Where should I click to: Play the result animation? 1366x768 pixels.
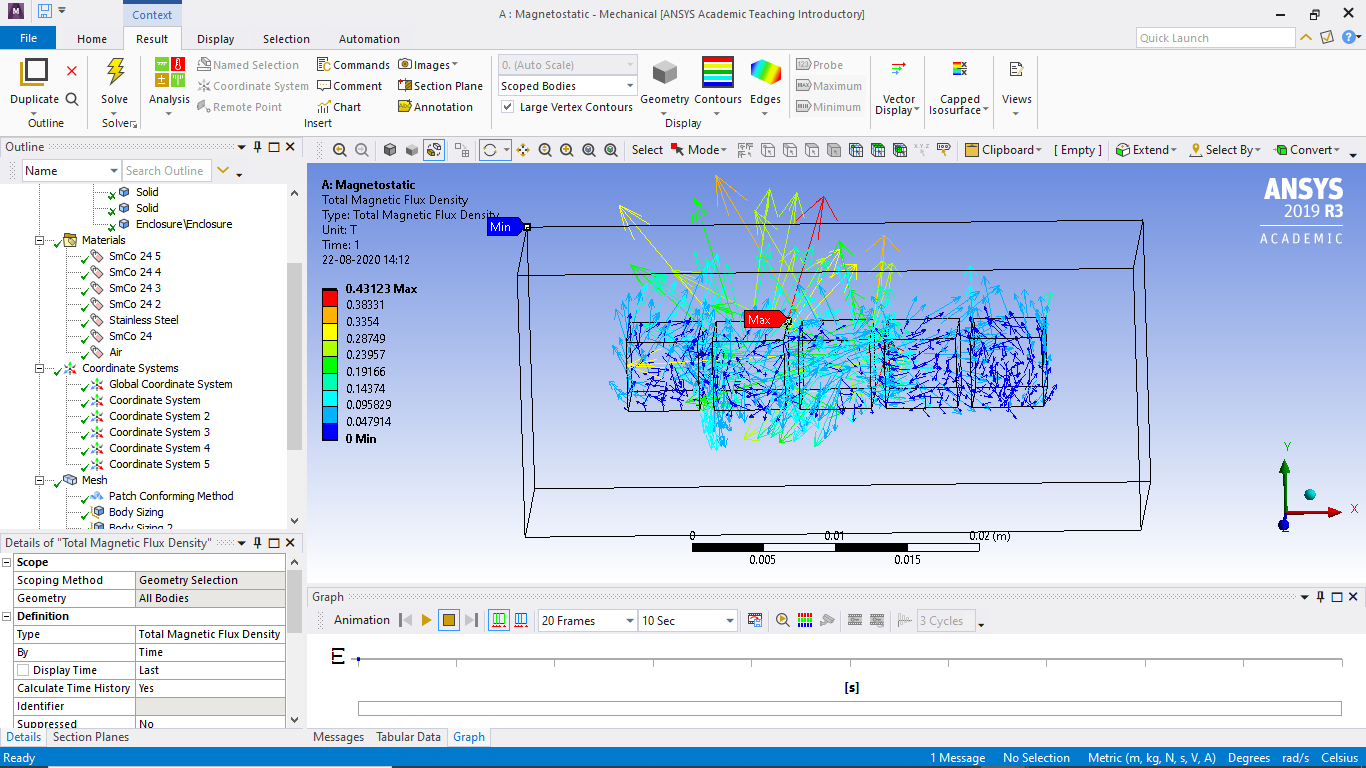427,621
